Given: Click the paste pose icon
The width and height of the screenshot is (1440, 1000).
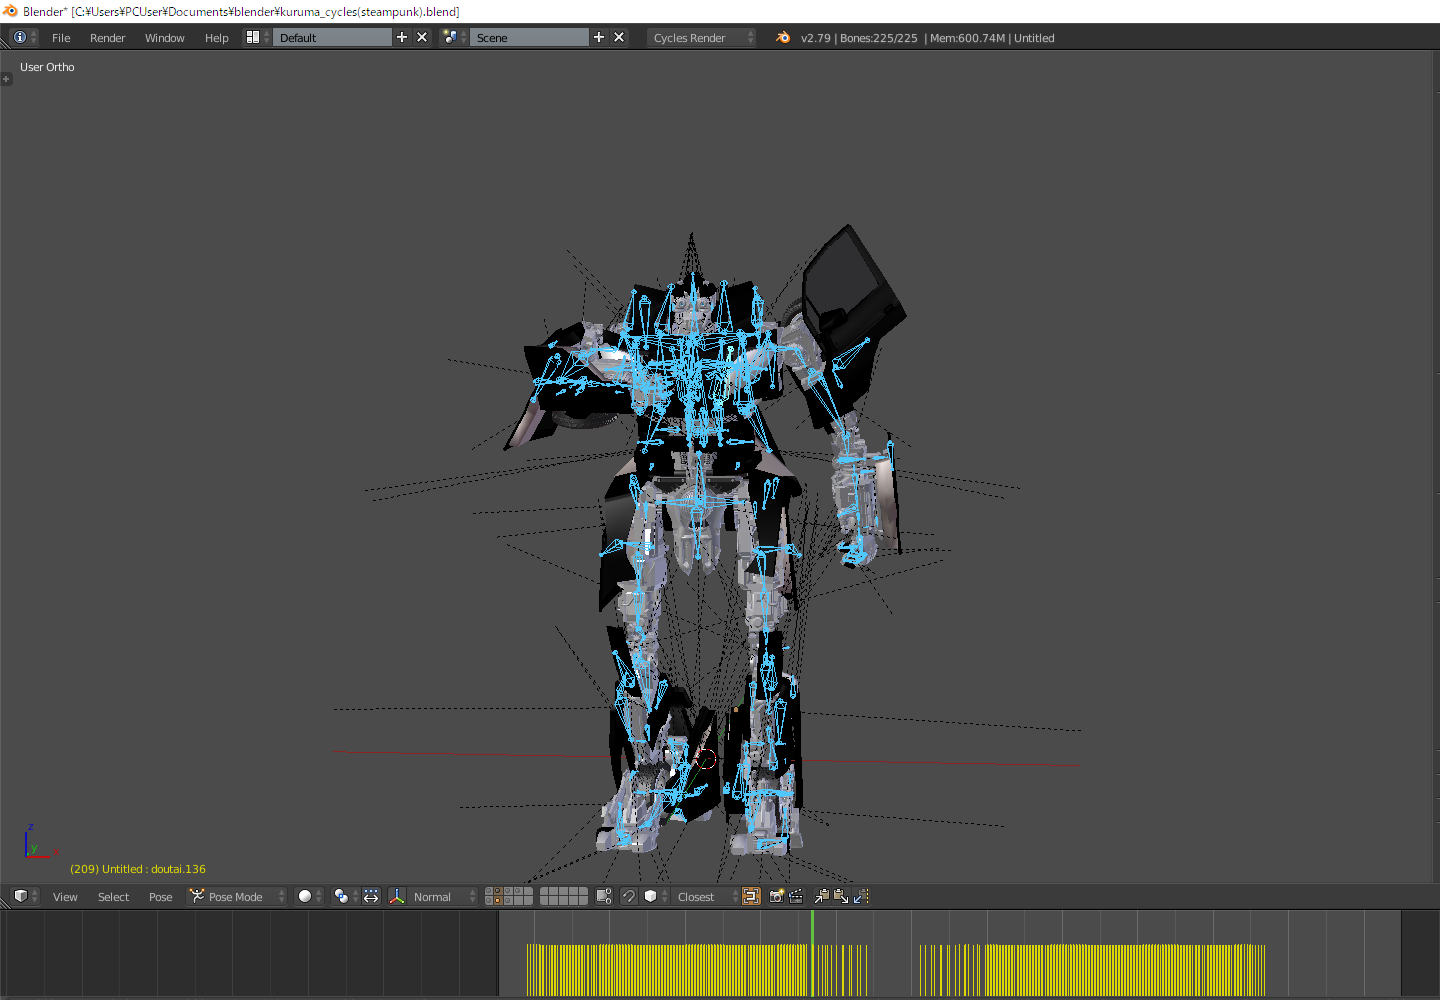Looking at the screenshot, I should coord(841,897).
